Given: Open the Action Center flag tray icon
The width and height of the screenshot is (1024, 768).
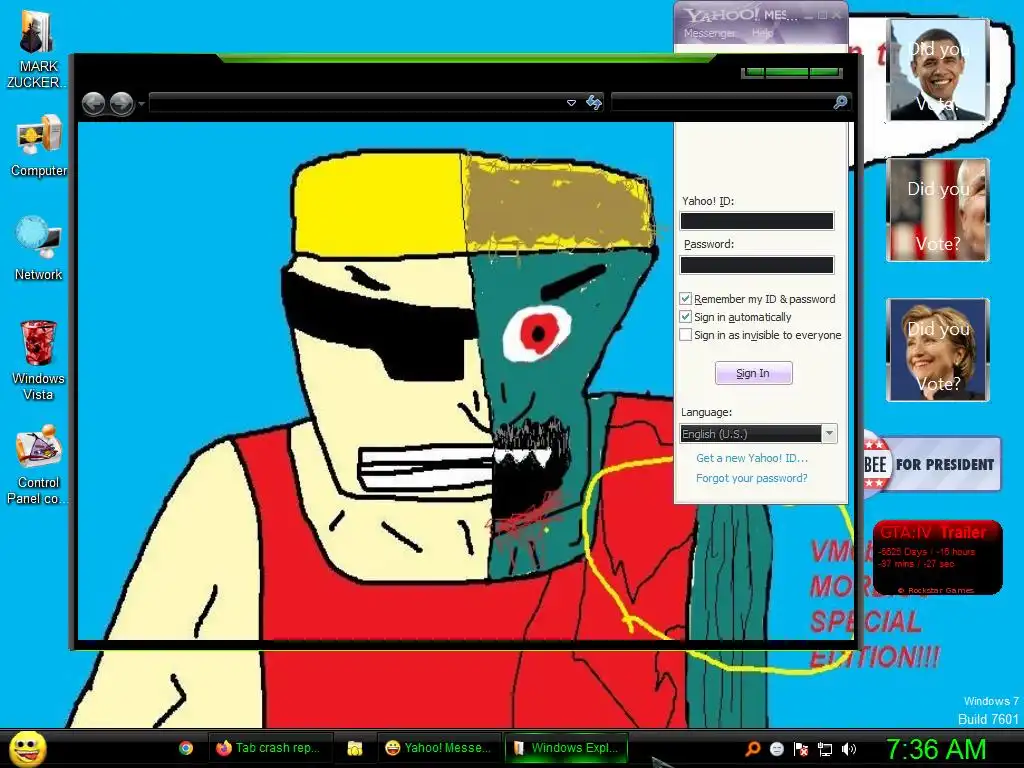Looking at the screenshot, I should [x=801, y=749].
